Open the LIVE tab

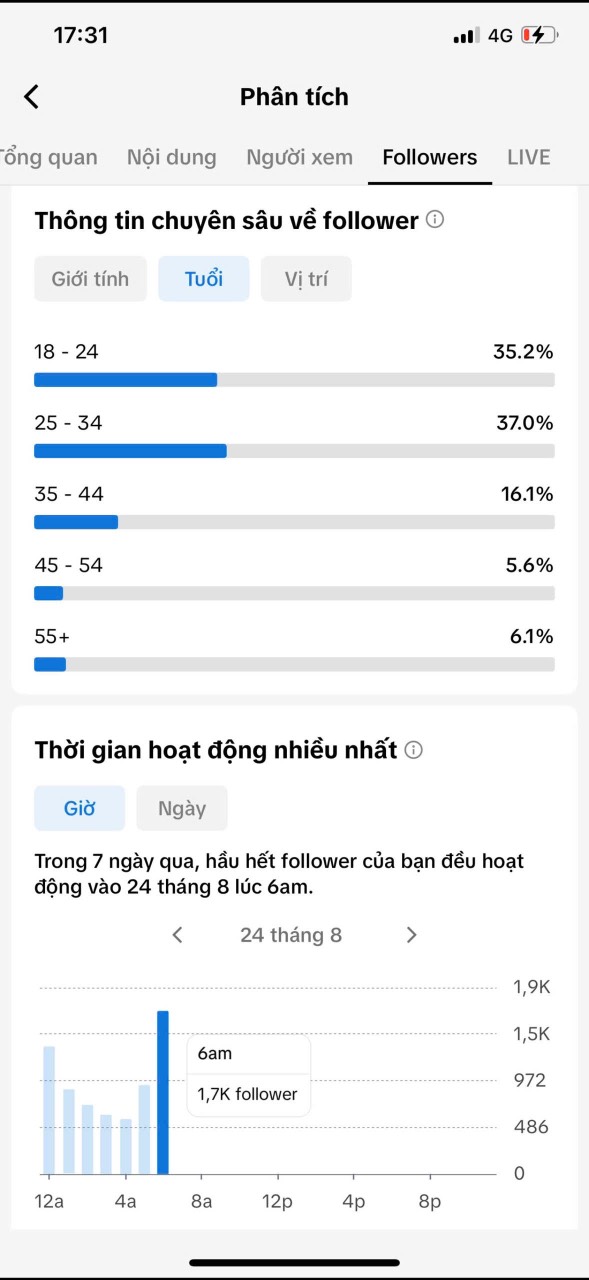click(x=529, y=157)
